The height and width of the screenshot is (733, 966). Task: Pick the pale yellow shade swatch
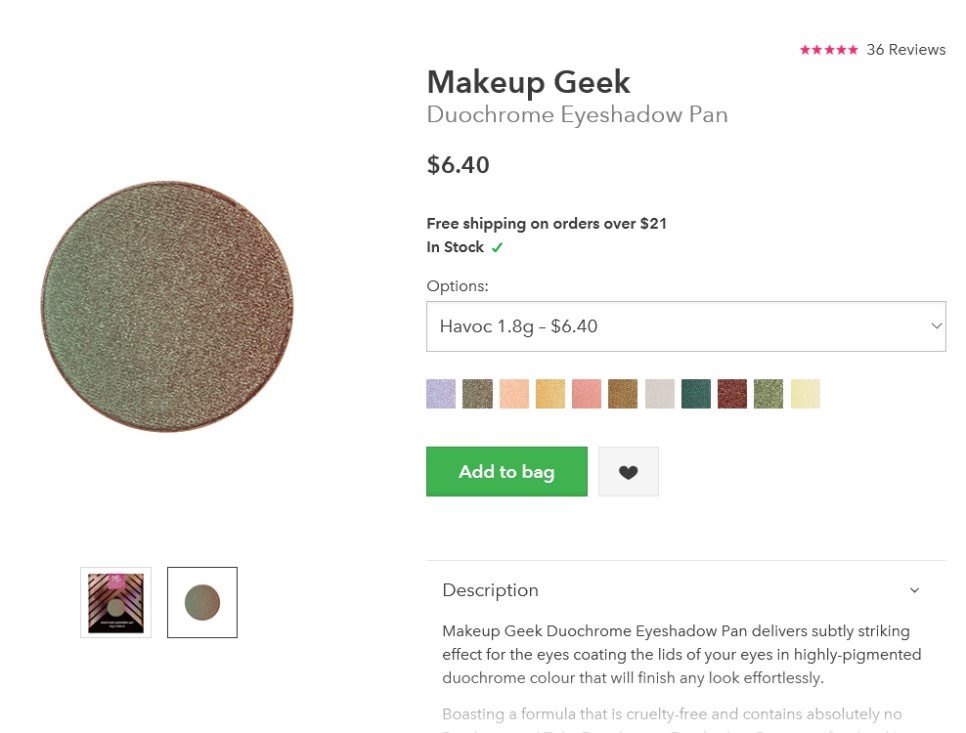pyautogui.click(x=805, y=394)
